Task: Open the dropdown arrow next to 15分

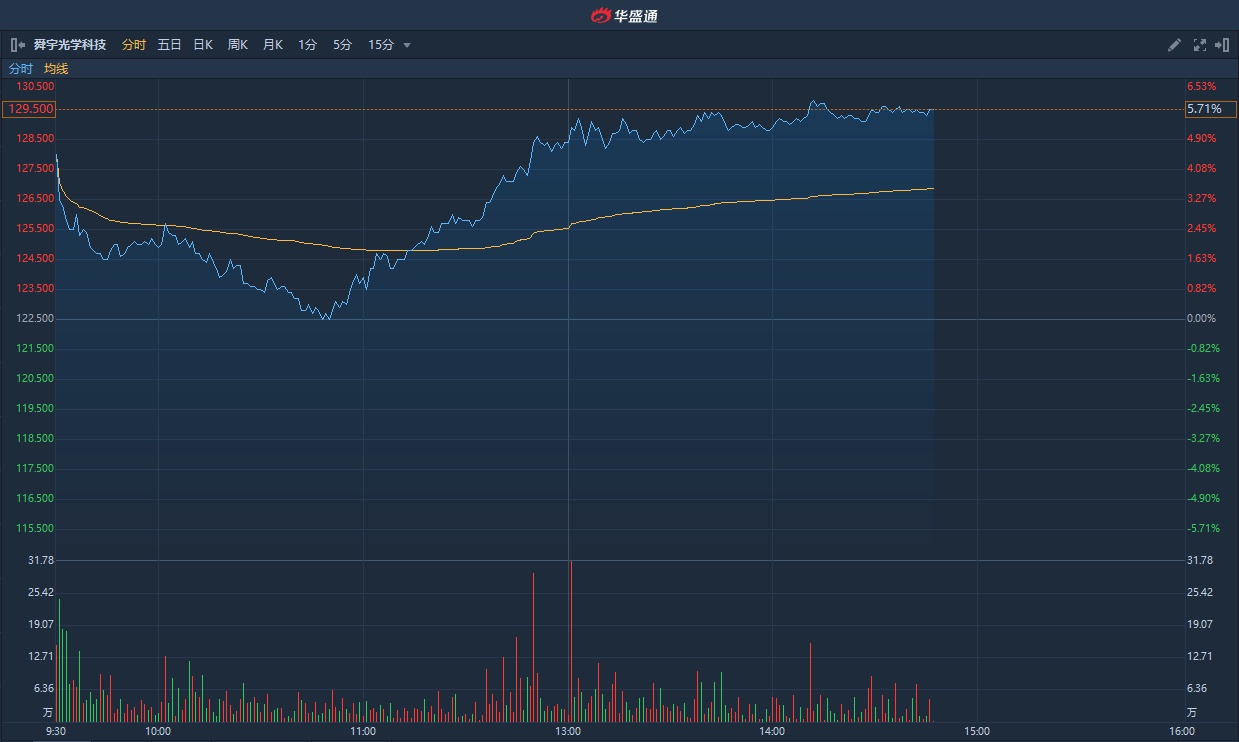Action: click(407, 45)
